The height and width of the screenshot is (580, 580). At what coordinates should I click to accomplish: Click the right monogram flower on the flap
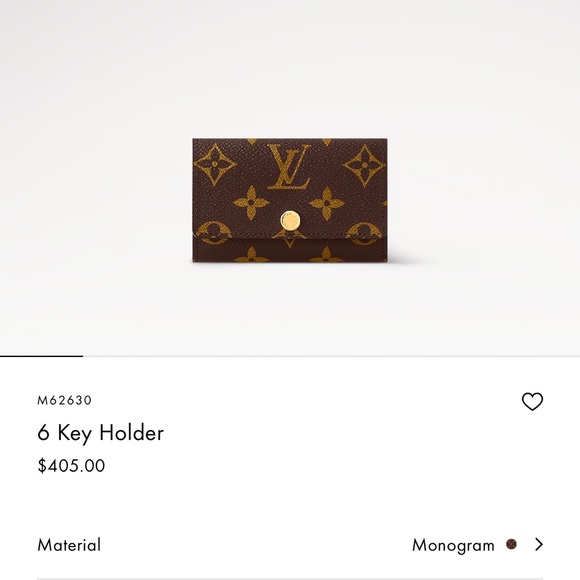(365, 165)
